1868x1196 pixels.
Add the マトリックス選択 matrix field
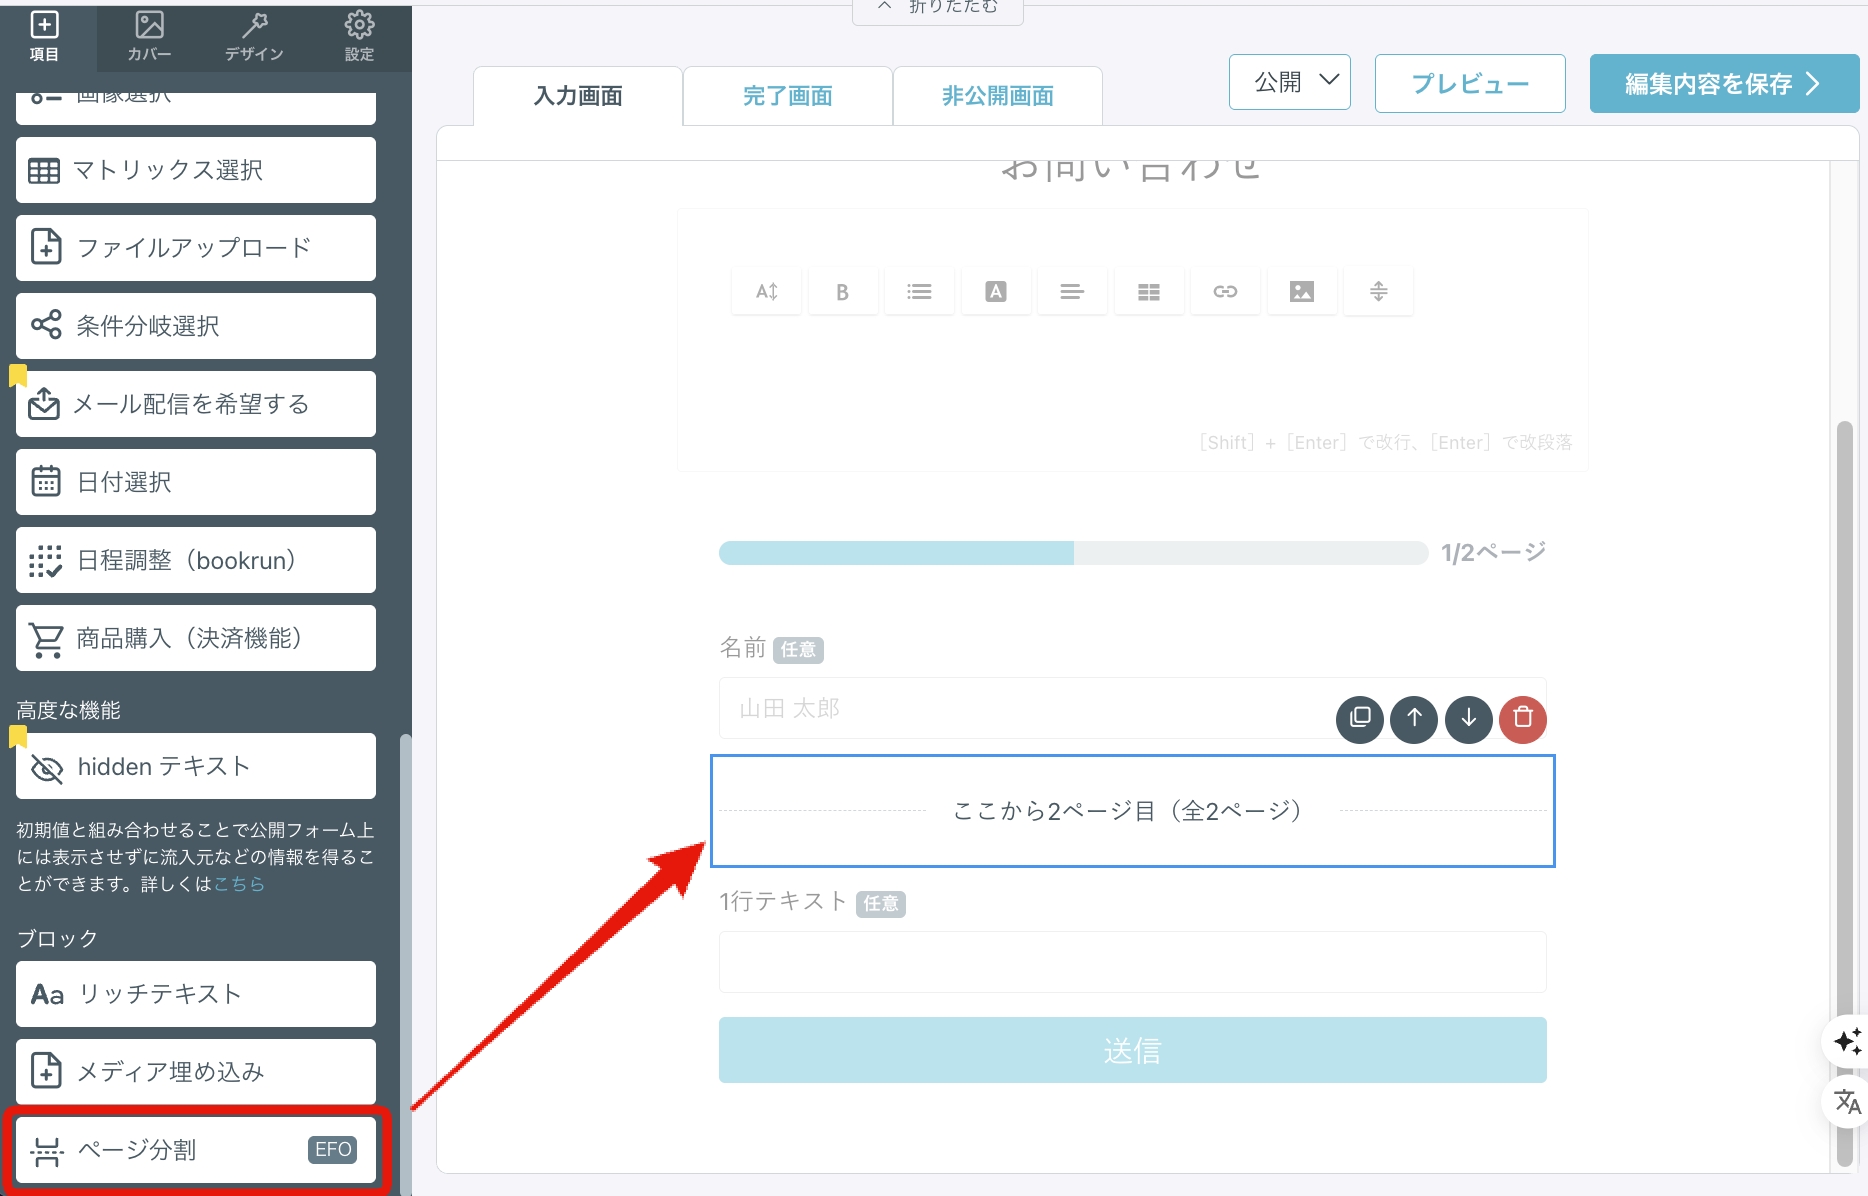point(196,170)
